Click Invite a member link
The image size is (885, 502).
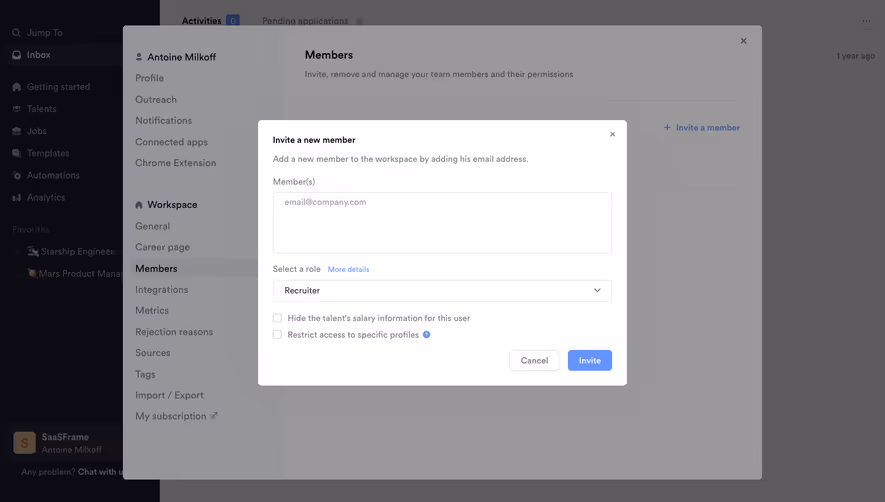click(x=708, y=128)
